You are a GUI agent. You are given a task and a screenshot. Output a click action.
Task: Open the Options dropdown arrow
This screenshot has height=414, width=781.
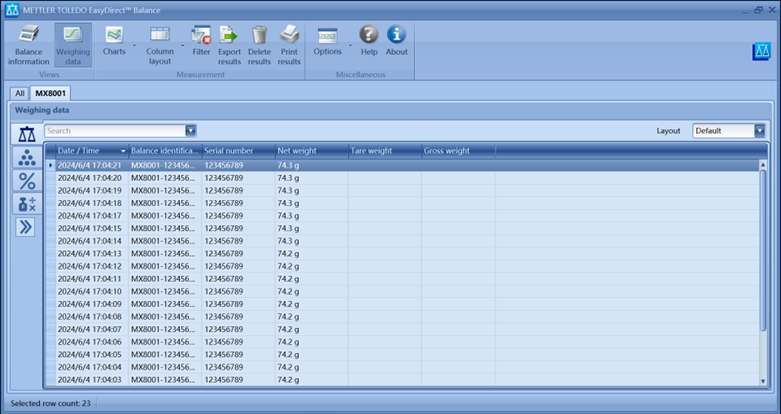(x=350, y=45)
